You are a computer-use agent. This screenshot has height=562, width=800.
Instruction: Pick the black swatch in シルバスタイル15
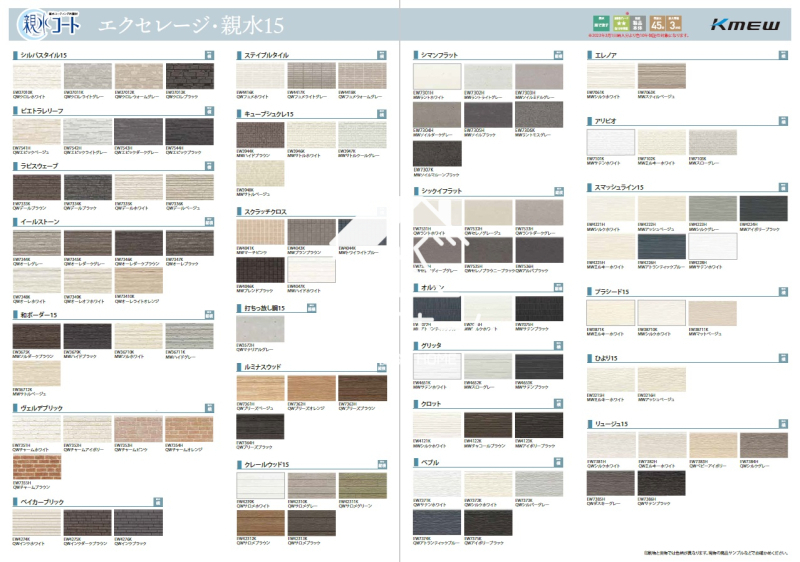click(188, 77)
